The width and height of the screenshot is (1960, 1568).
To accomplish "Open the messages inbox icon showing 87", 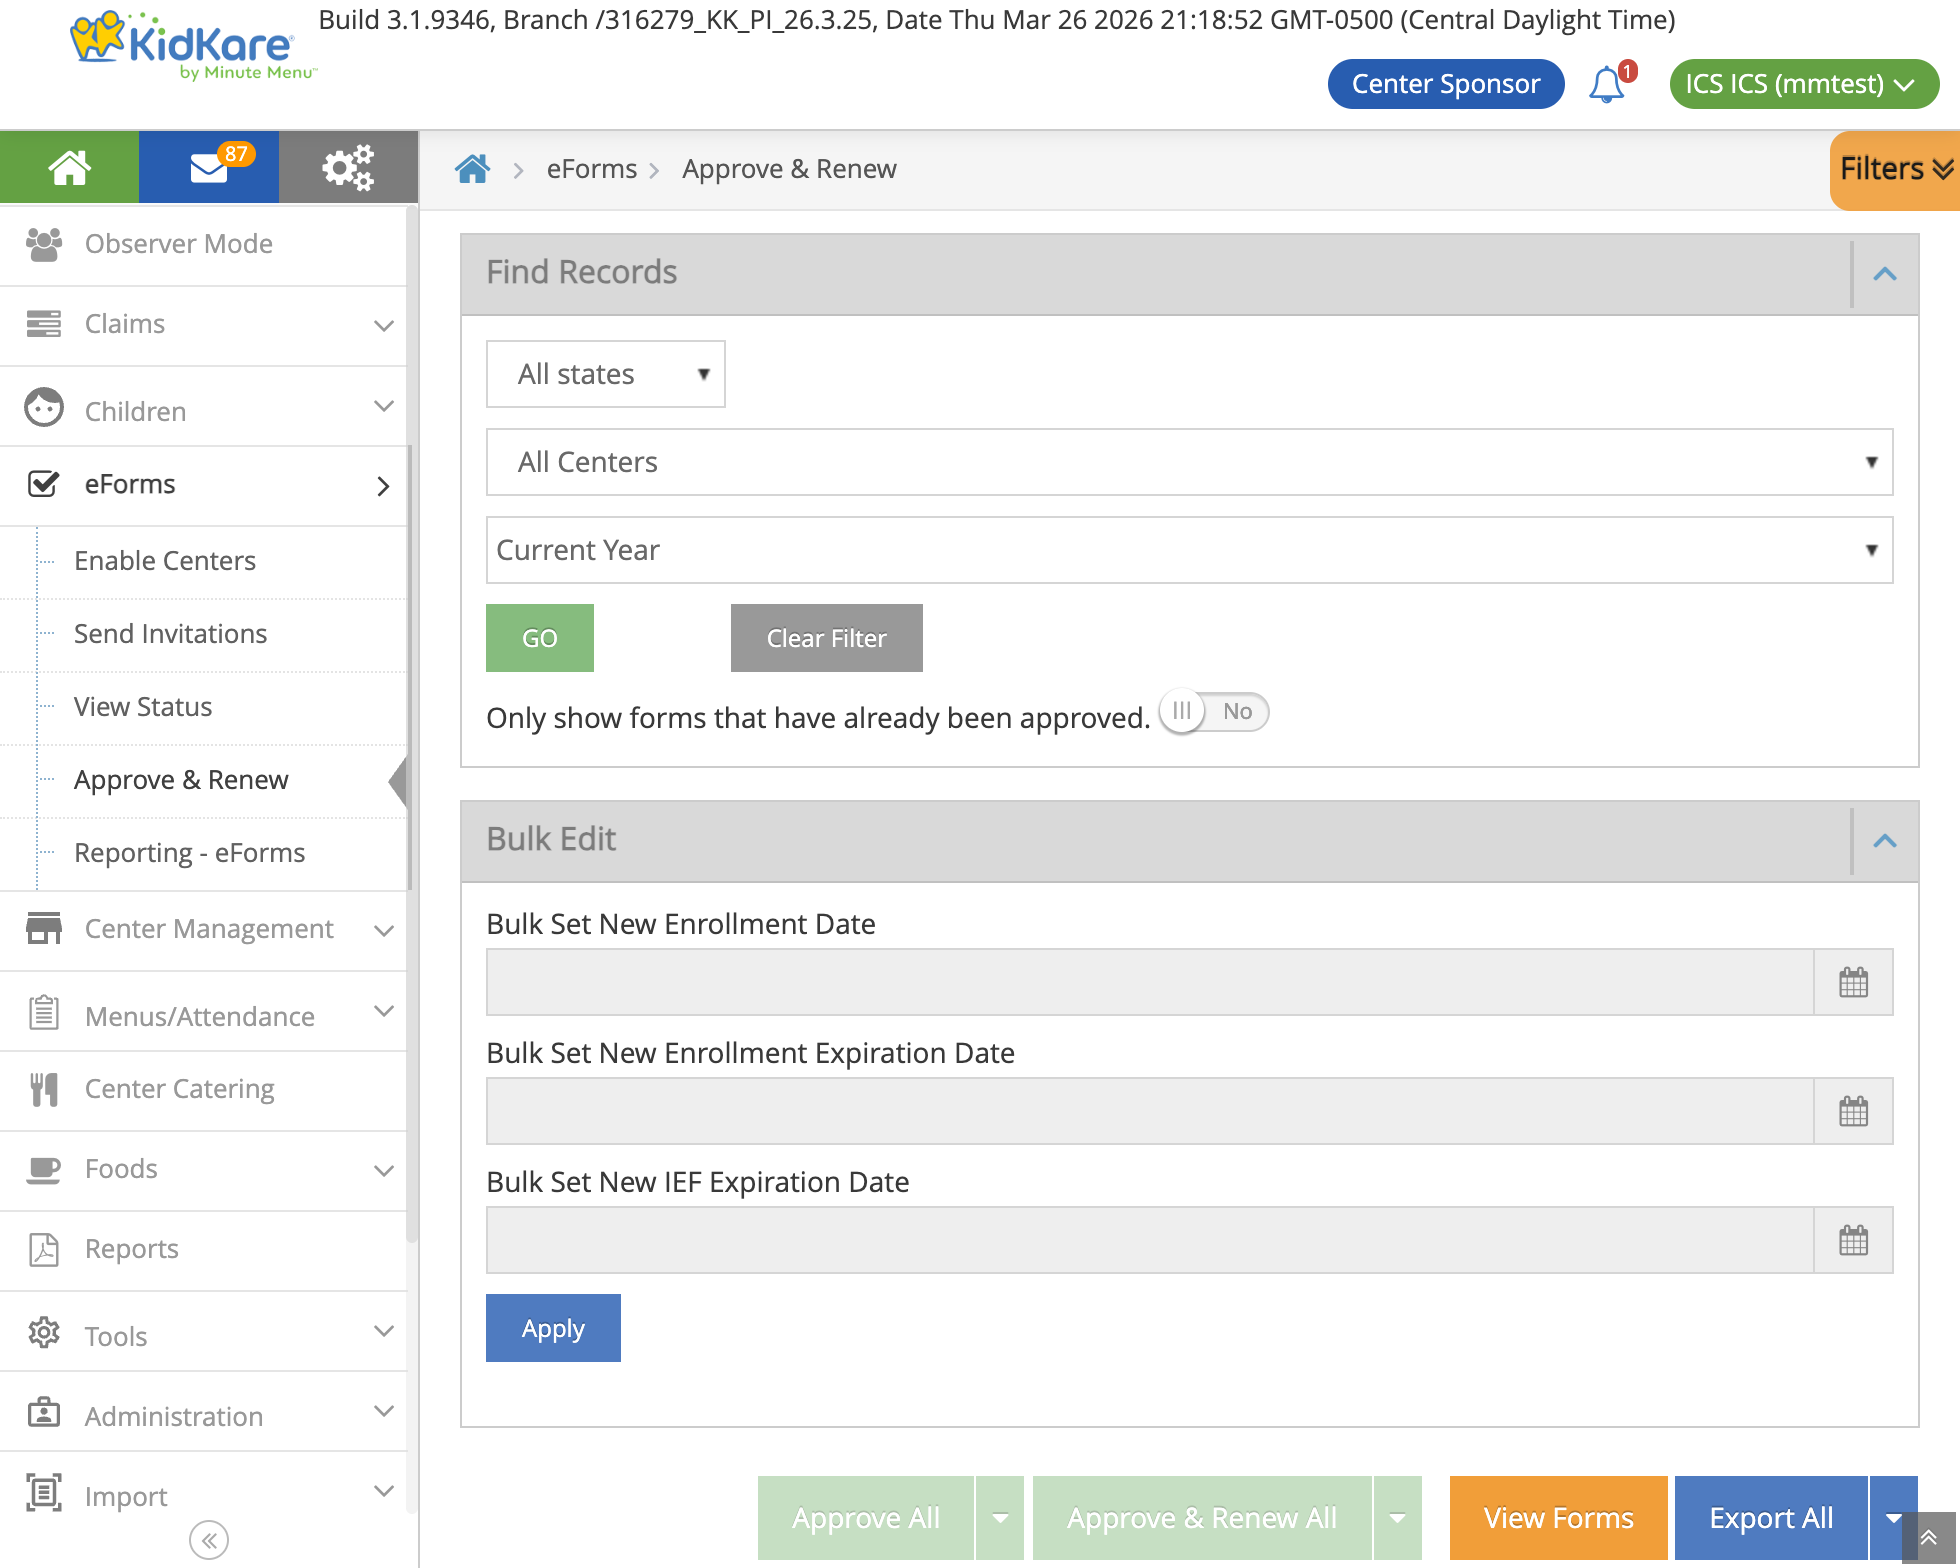I will tap(208, 167).
